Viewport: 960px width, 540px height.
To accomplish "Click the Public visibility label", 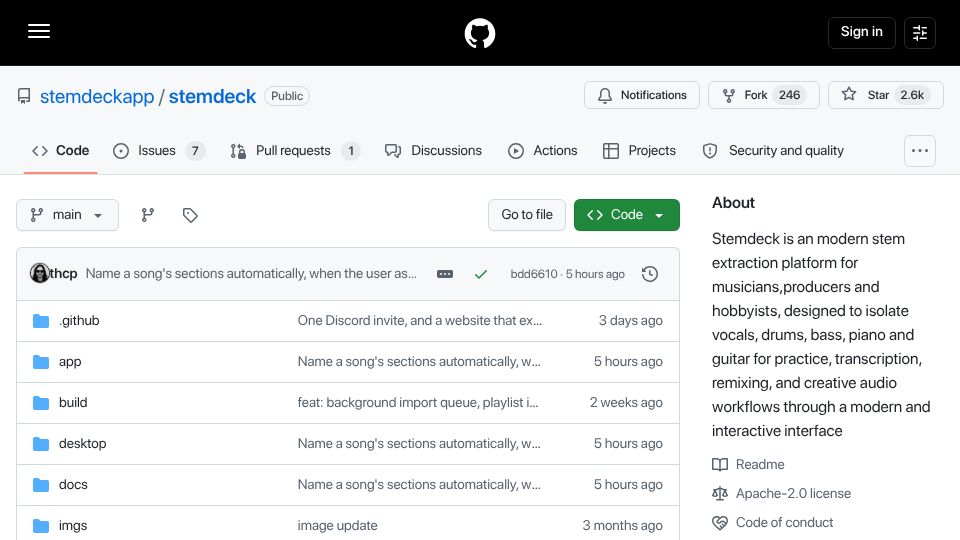I will pos(287,96).
